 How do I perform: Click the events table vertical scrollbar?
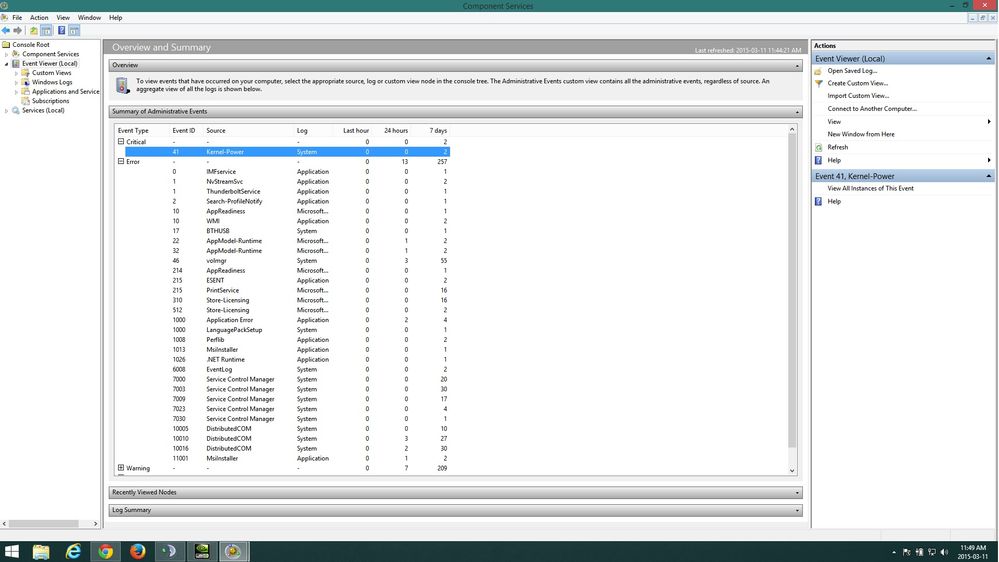click(792, 291)
